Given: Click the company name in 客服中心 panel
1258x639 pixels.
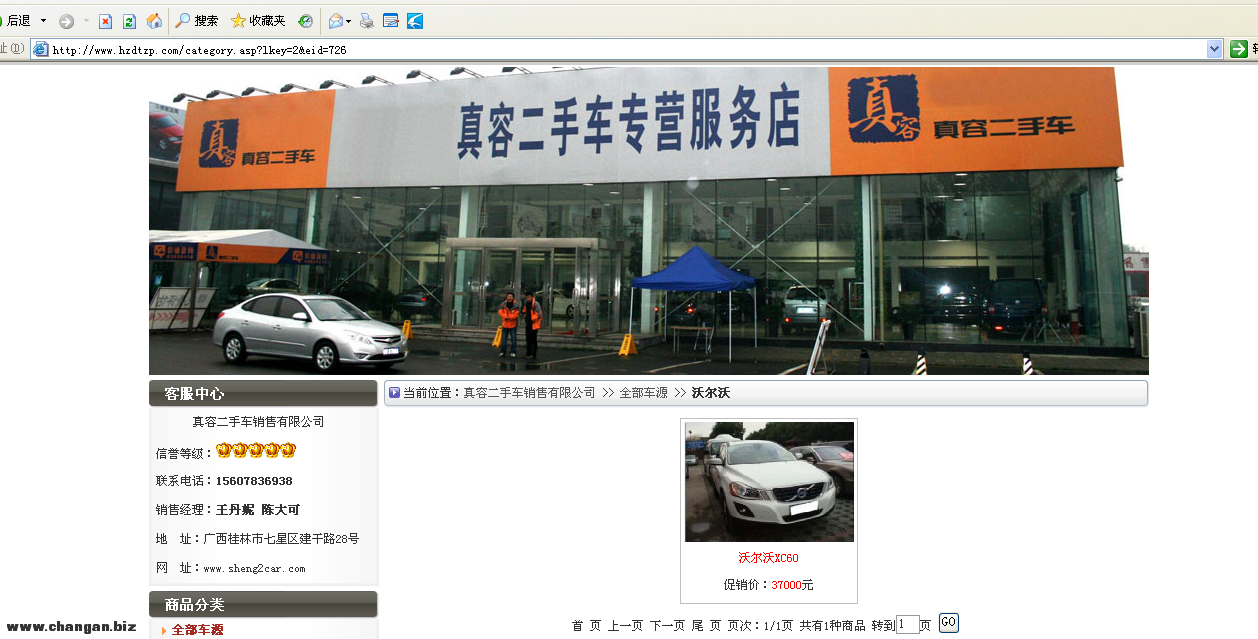Looking at the screenshot, I should click(258, 422).
